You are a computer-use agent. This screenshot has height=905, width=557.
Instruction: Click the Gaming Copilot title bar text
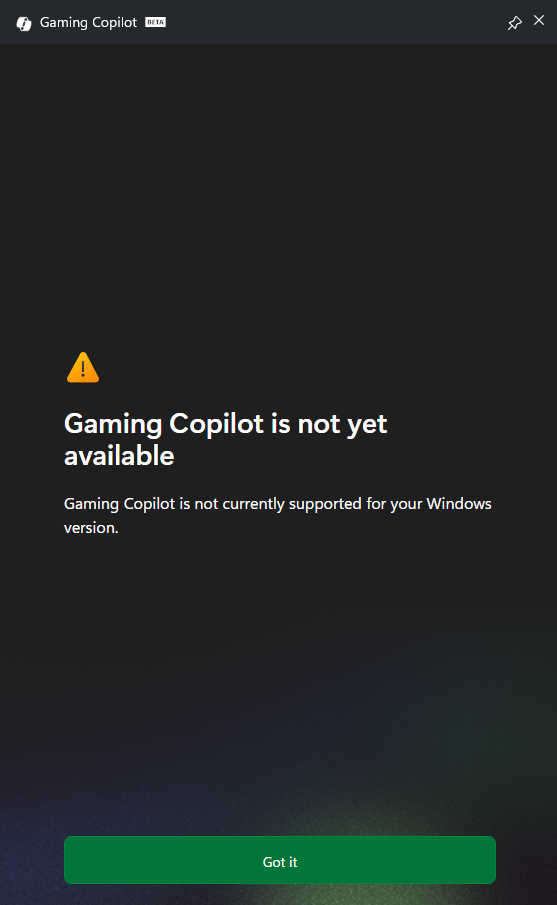(88, 23)
